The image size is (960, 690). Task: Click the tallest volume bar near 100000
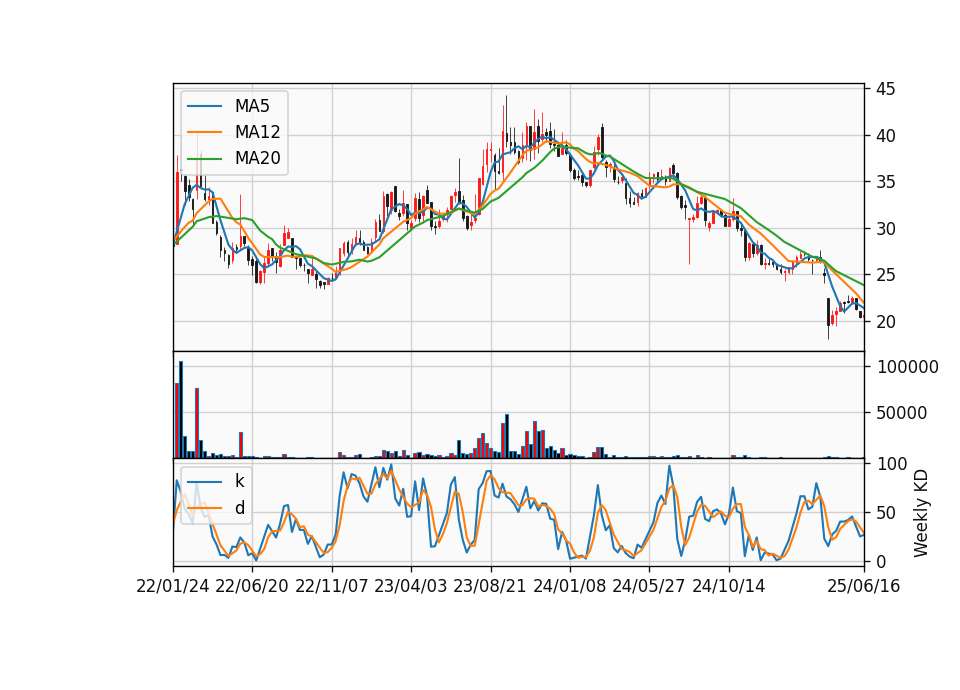pos(181,410)
